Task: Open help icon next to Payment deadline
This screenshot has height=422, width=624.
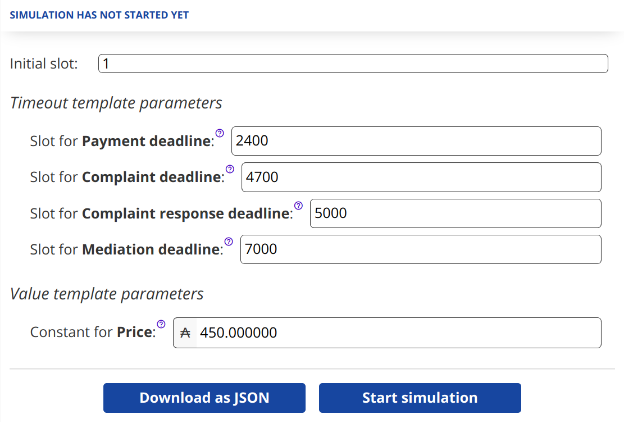Action: [x=220, y=133]
